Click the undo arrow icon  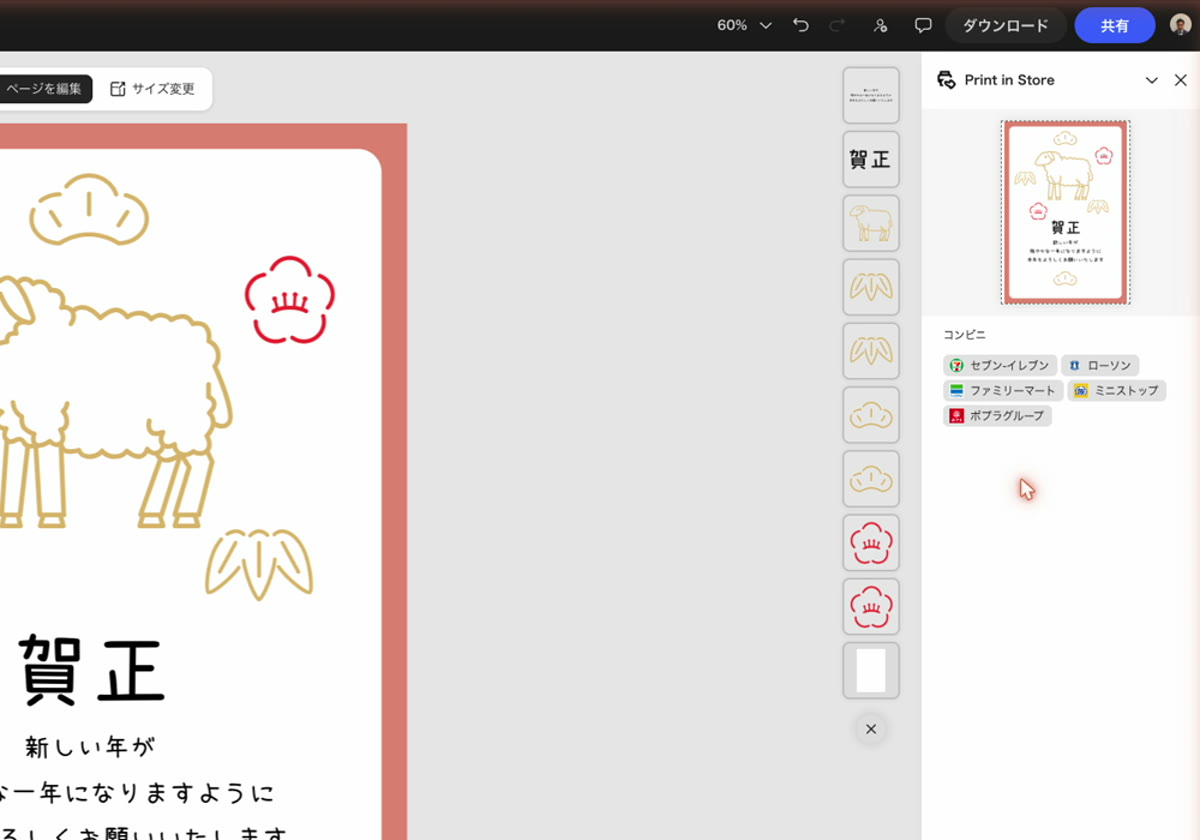point(801,25)
